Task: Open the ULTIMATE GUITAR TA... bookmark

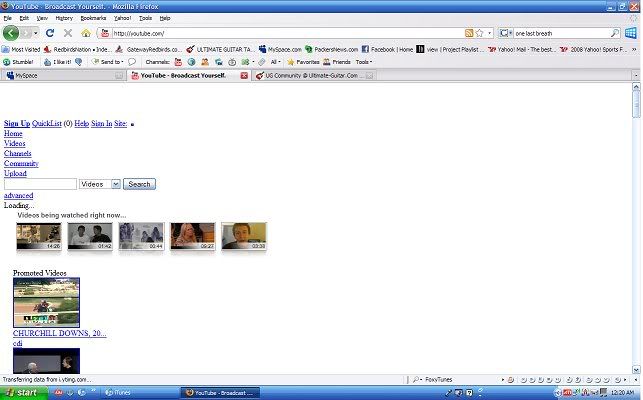Action: [x=219, y=49]
